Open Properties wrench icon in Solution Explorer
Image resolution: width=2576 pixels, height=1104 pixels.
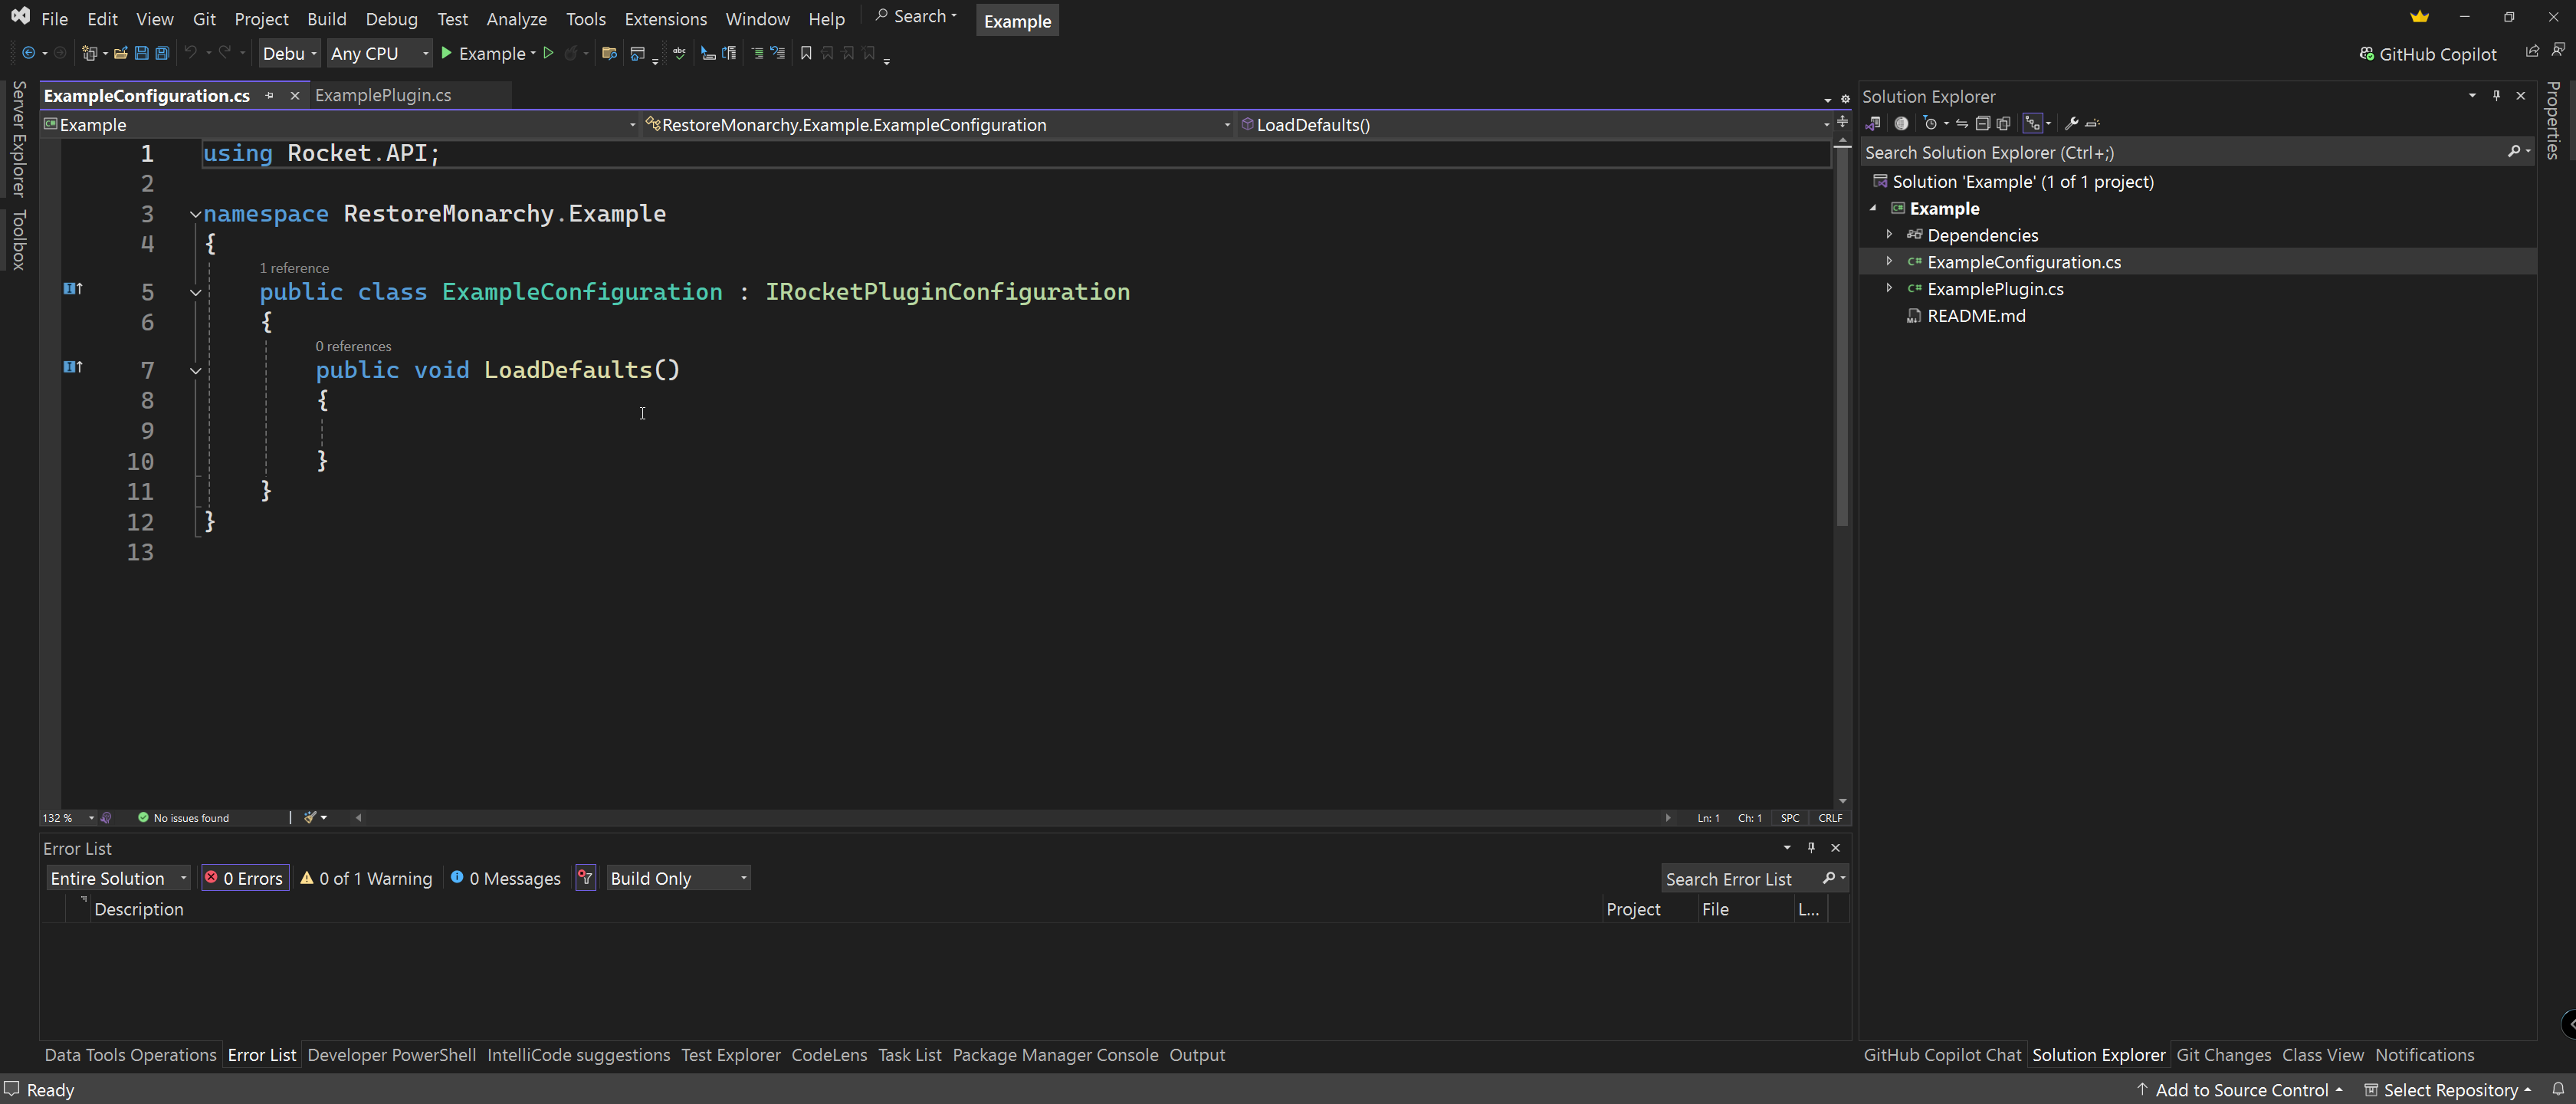[2071, 123]
